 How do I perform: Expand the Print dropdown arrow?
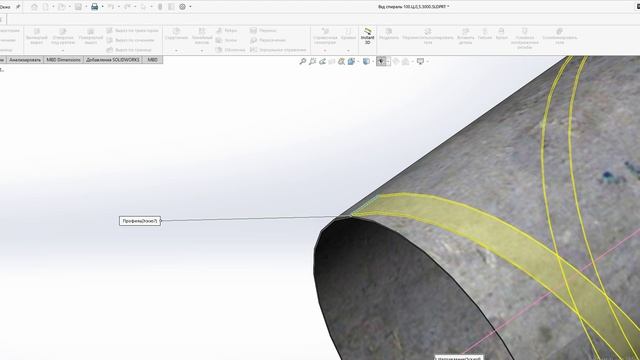point(102,7)
